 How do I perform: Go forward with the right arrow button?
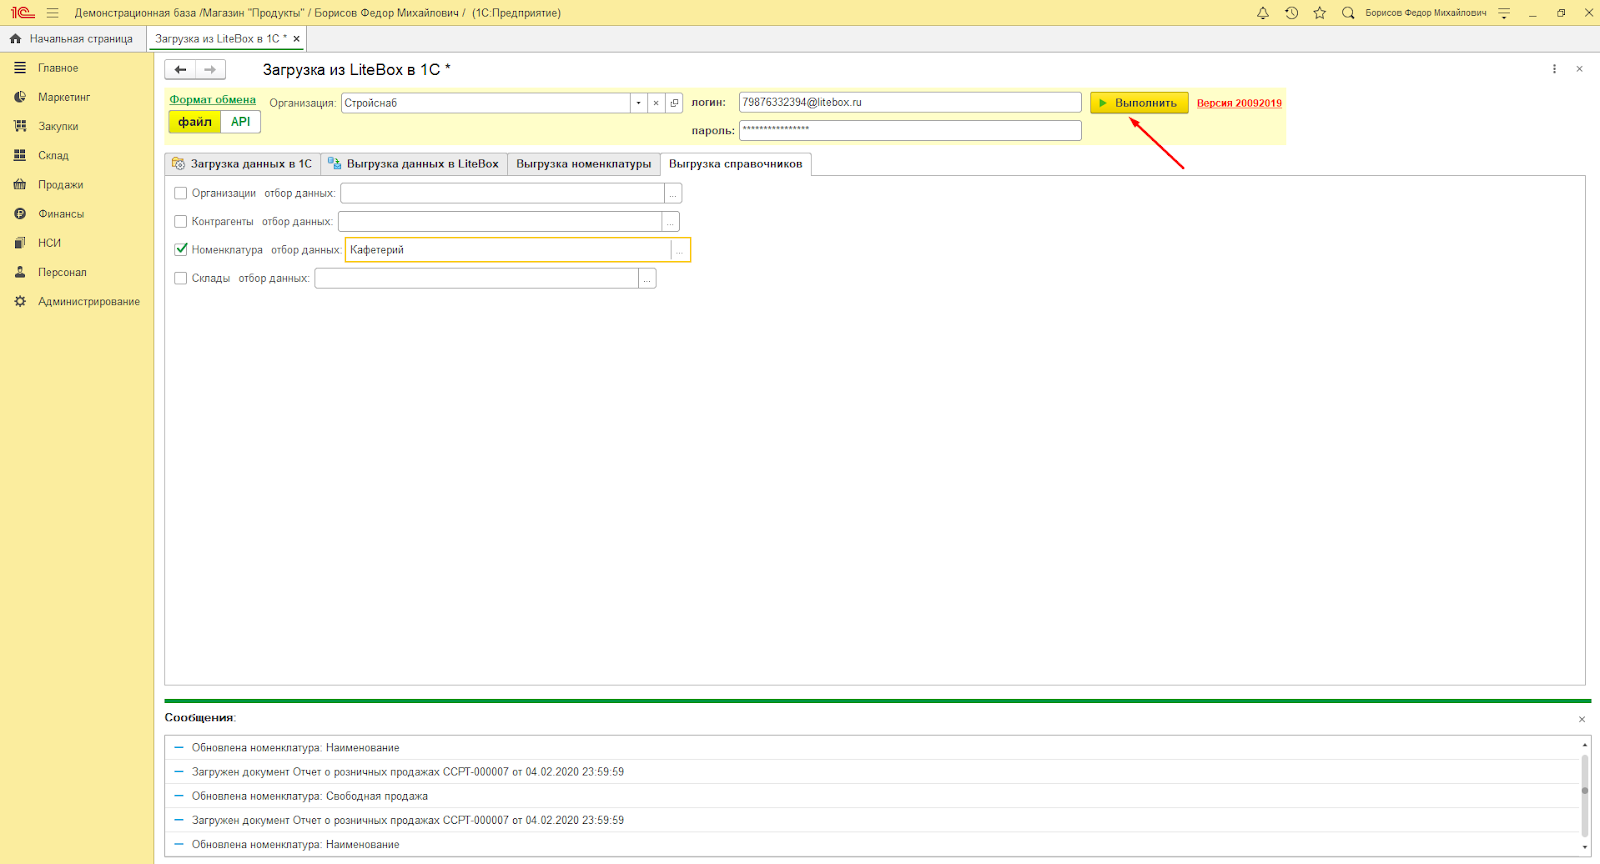[x=210, y=69]
